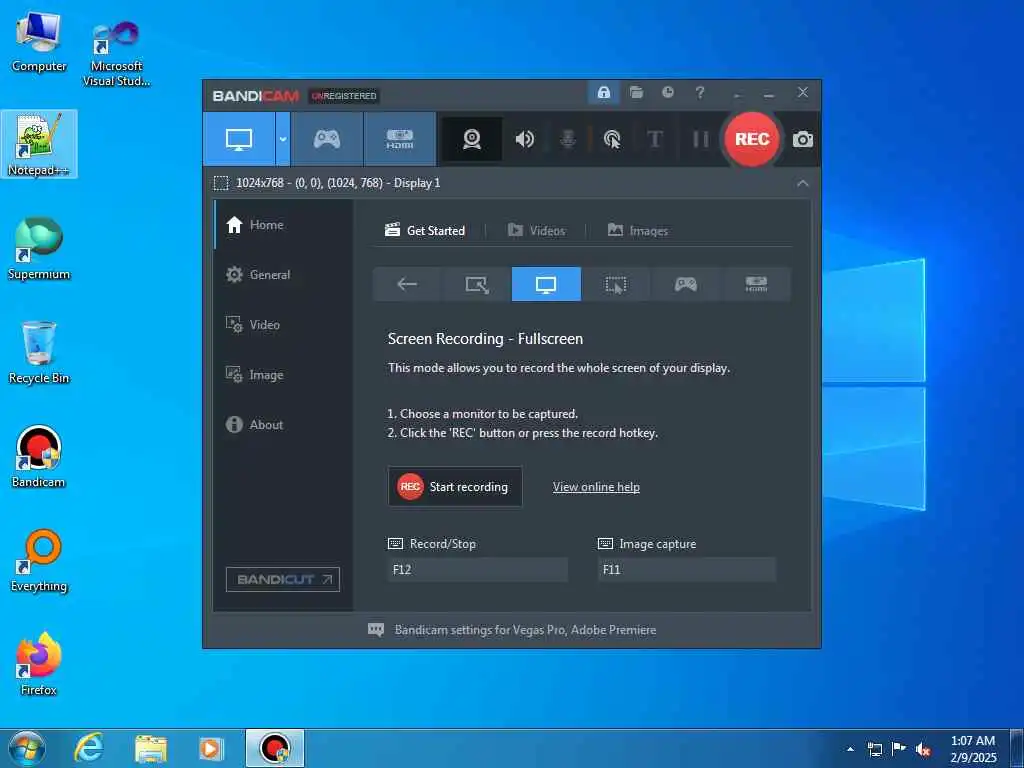1024x768 pixels.
Task: Switch to Get Started tab
Action: [x=425, y=231]
